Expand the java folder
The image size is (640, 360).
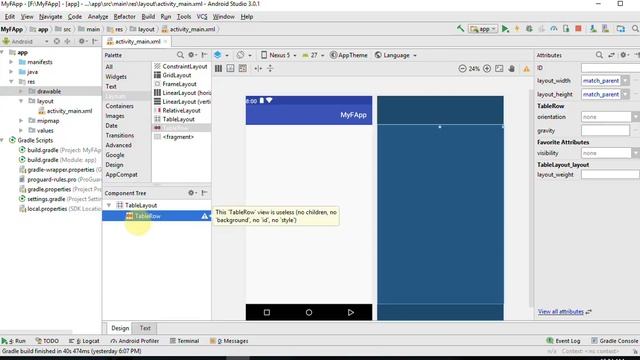[11, 72]
